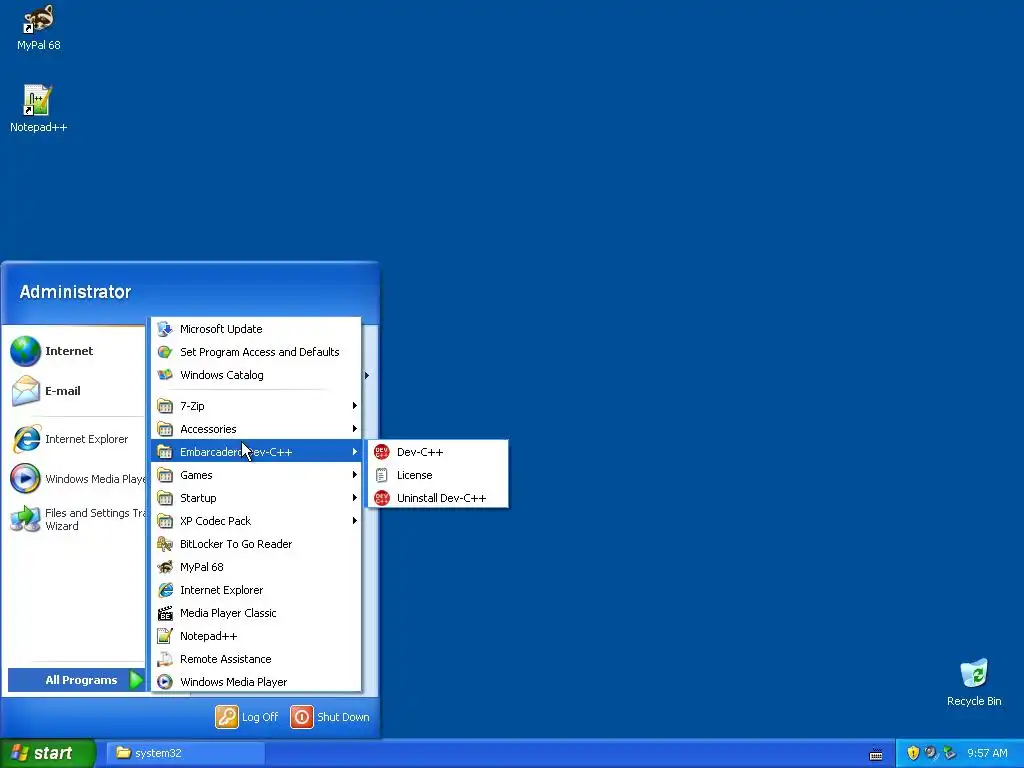1024x768 pixels.
Task: Open the Recycle Bin desktop icon
Action: 974,683
